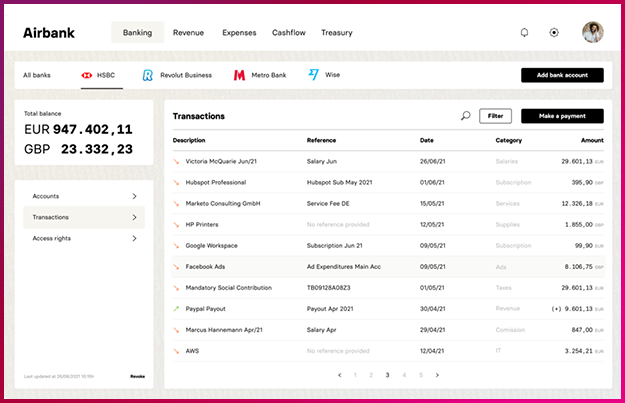This screenshot has height=403, width=625.
Task: Click the EUR 947.402,11 total balance
Action: (x=78, y=130)
